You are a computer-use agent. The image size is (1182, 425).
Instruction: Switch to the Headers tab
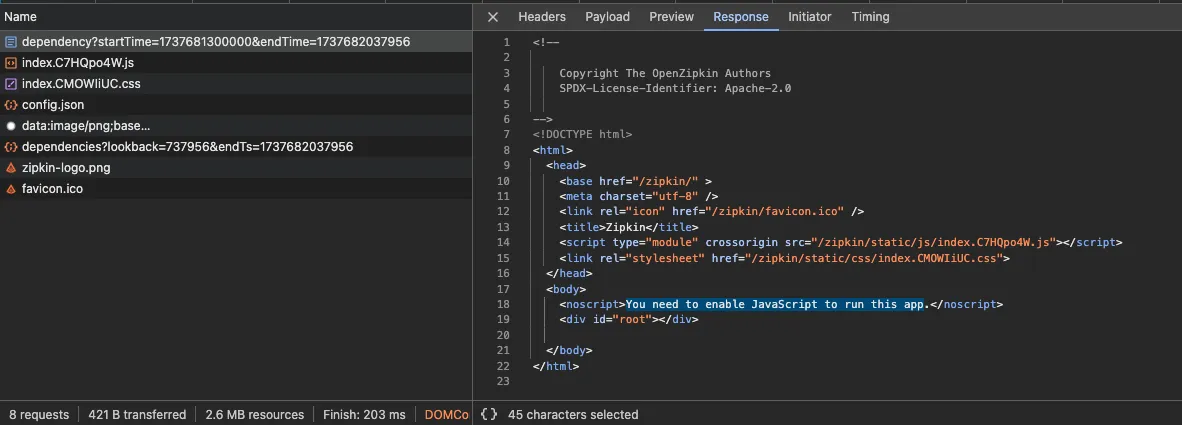(542, 17)
